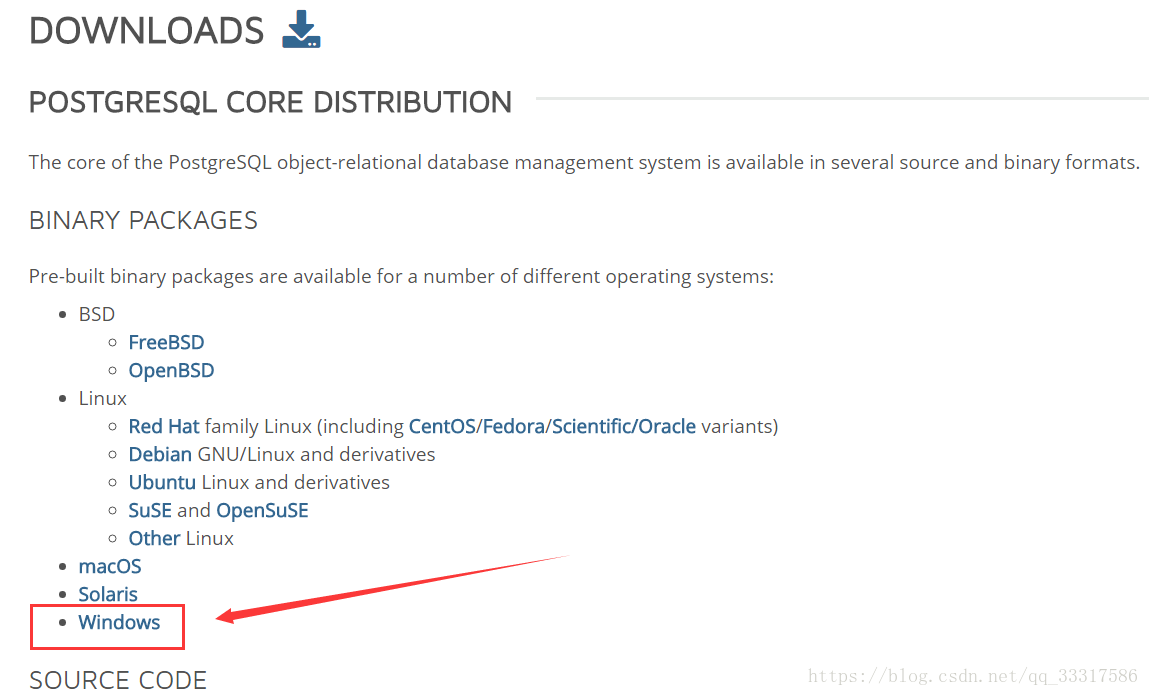Click the POSTGRESQL CORE DISTRIBUTION heading

(270, 101)
